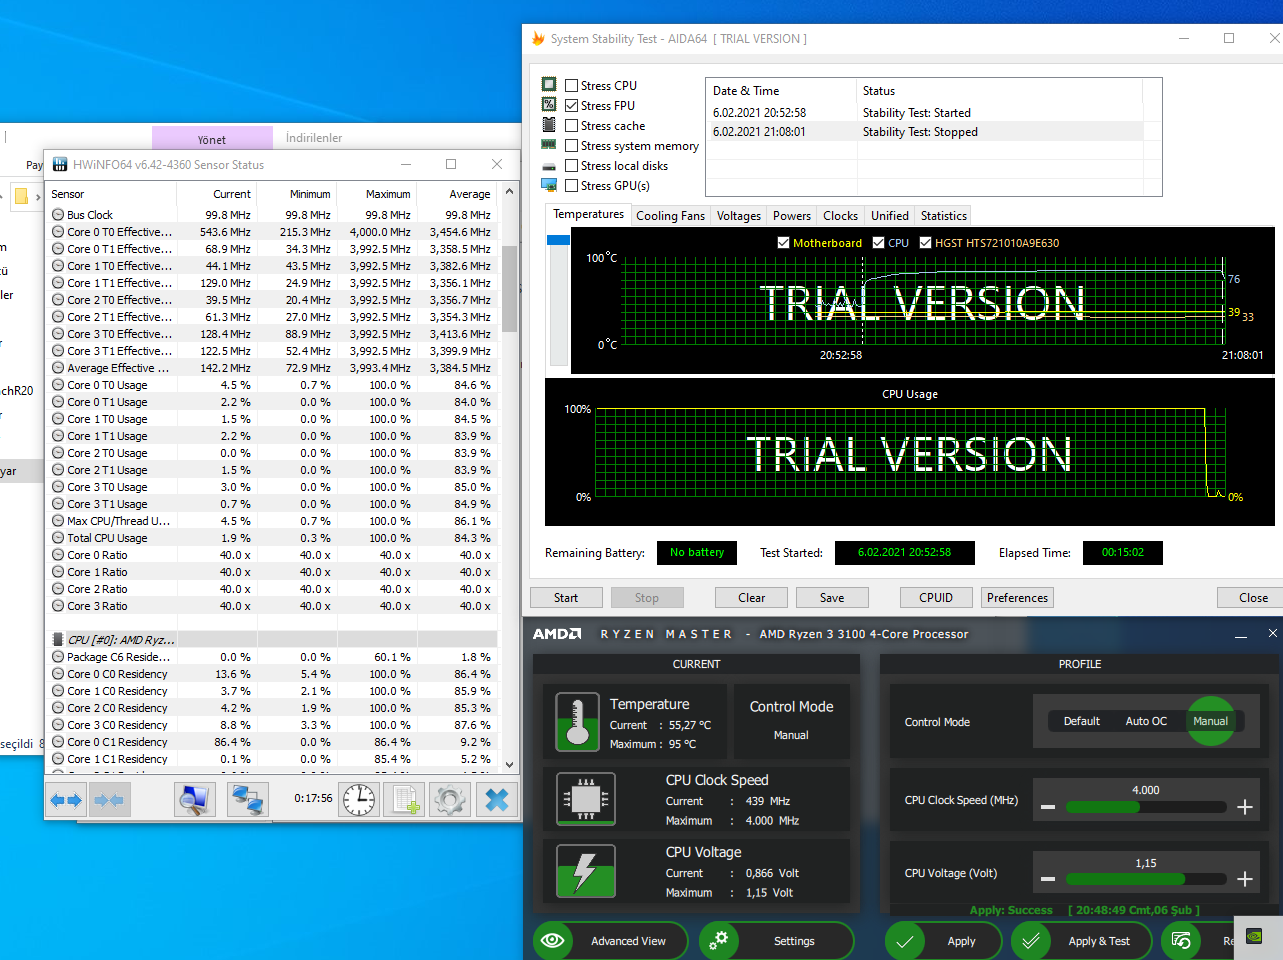The image size is (1283, 960).
Task: Open the Statistics tab
Action: [944, 216]
